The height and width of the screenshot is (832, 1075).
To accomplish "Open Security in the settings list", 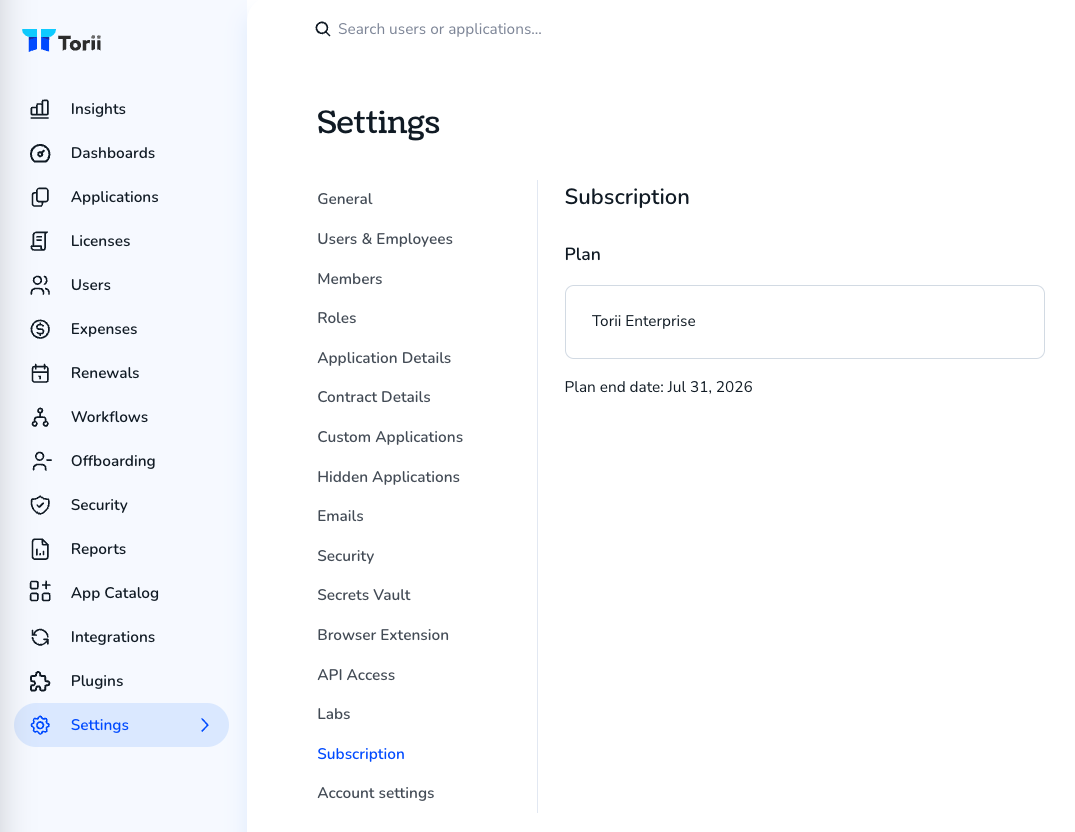I will tap(346, 556).
